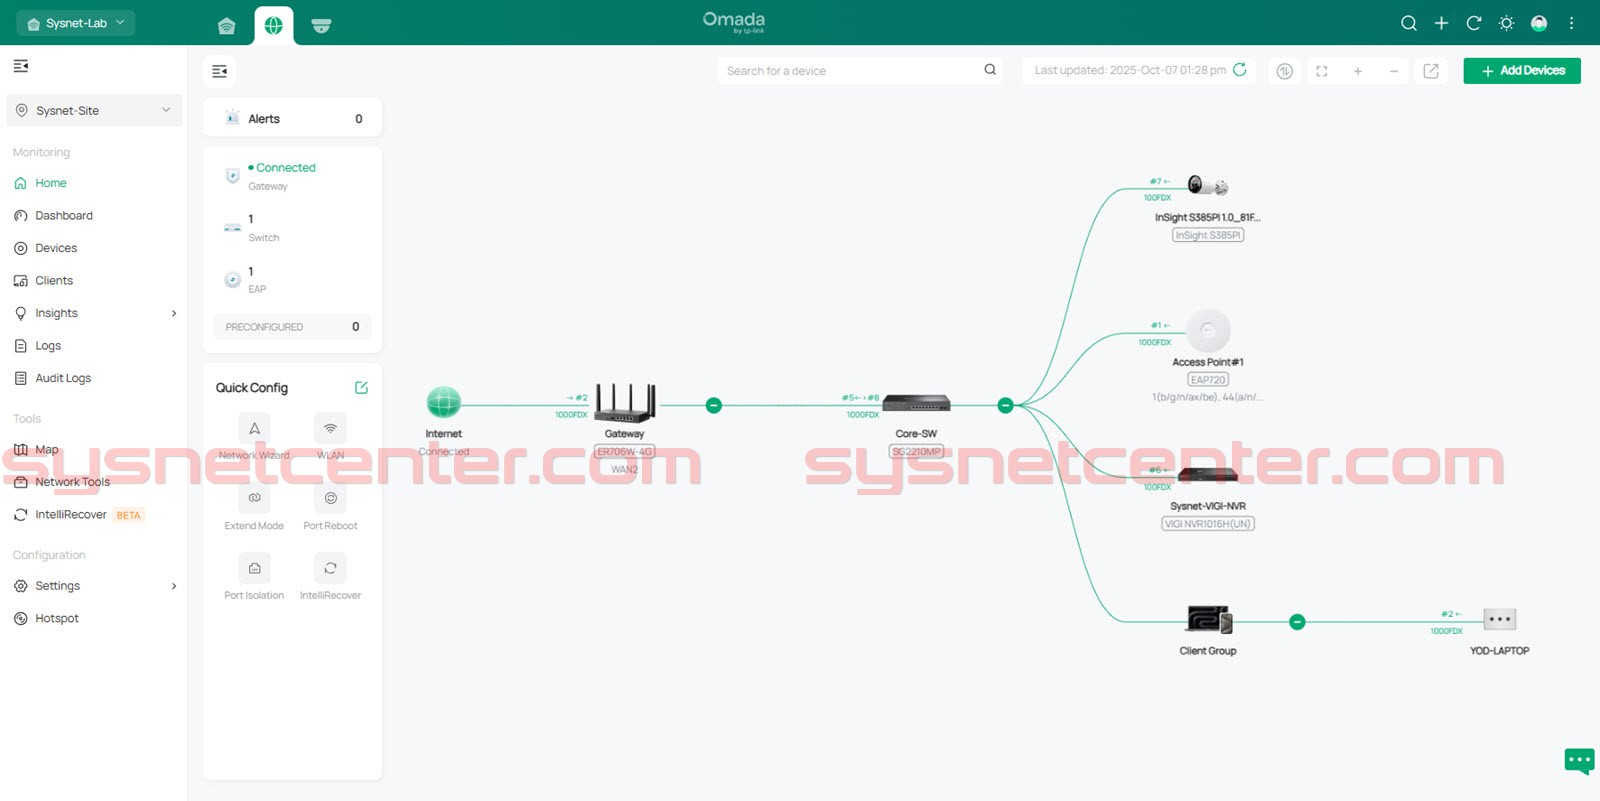Enter fullscreen topology view
Image resolution: width=1600 pixels, height=801 pixels.
[1321, 71]
